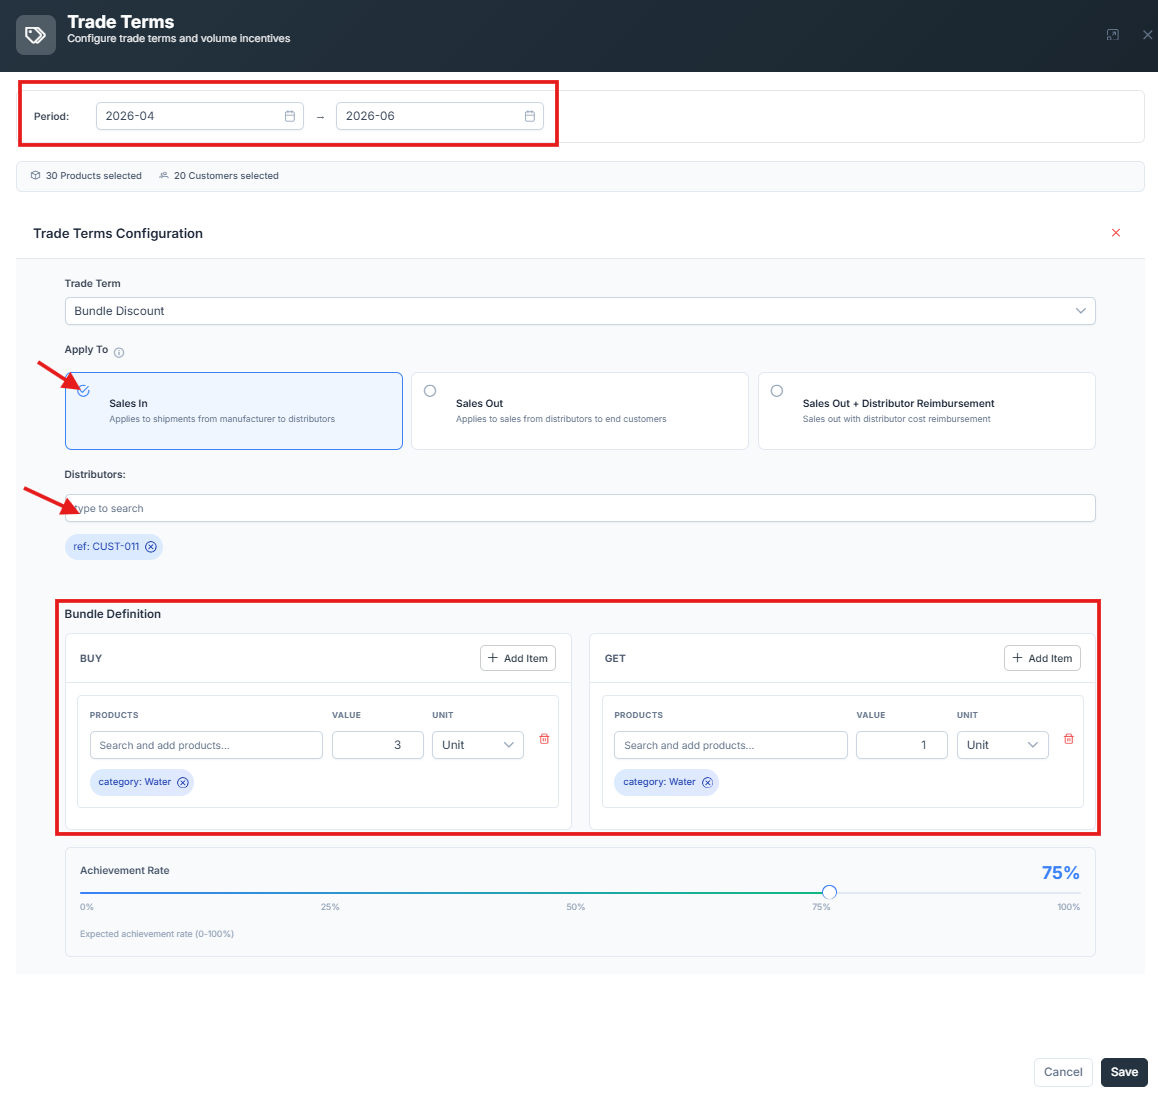This screenshot has width=1158, height=1097.
Task: Select the Sales Out option
Action: (x=580, y=411)
